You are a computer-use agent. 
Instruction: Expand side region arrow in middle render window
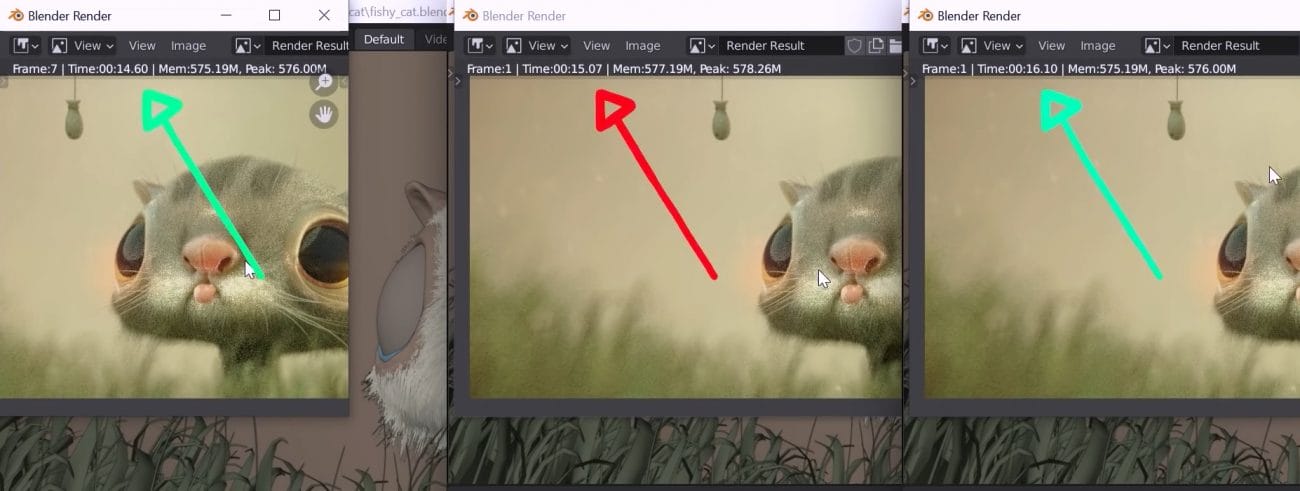pos(458,82)
